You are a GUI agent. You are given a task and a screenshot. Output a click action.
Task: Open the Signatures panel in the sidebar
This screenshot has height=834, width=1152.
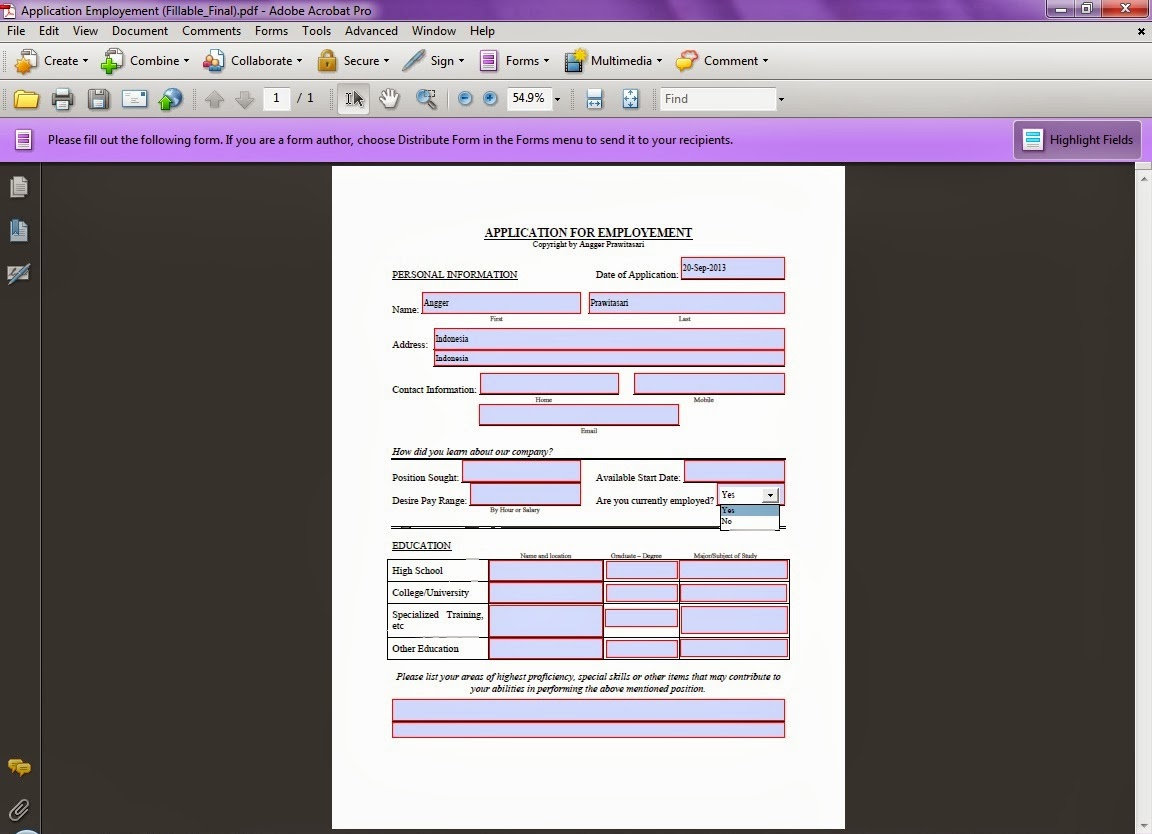(19, 274)
